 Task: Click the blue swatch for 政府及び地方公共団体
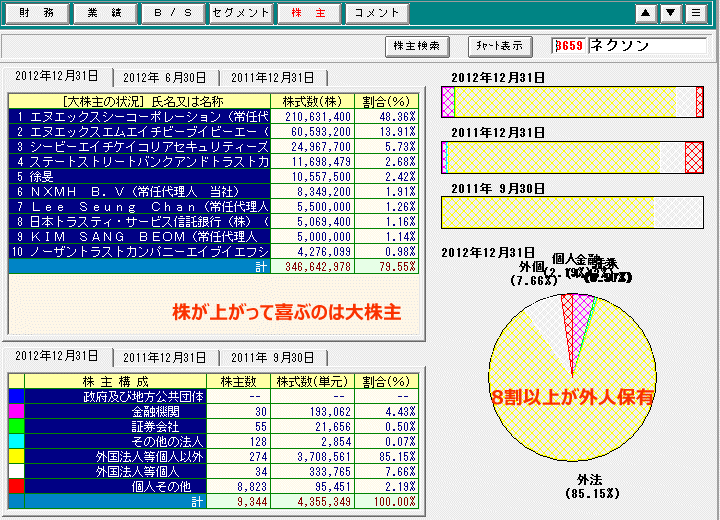17,396
